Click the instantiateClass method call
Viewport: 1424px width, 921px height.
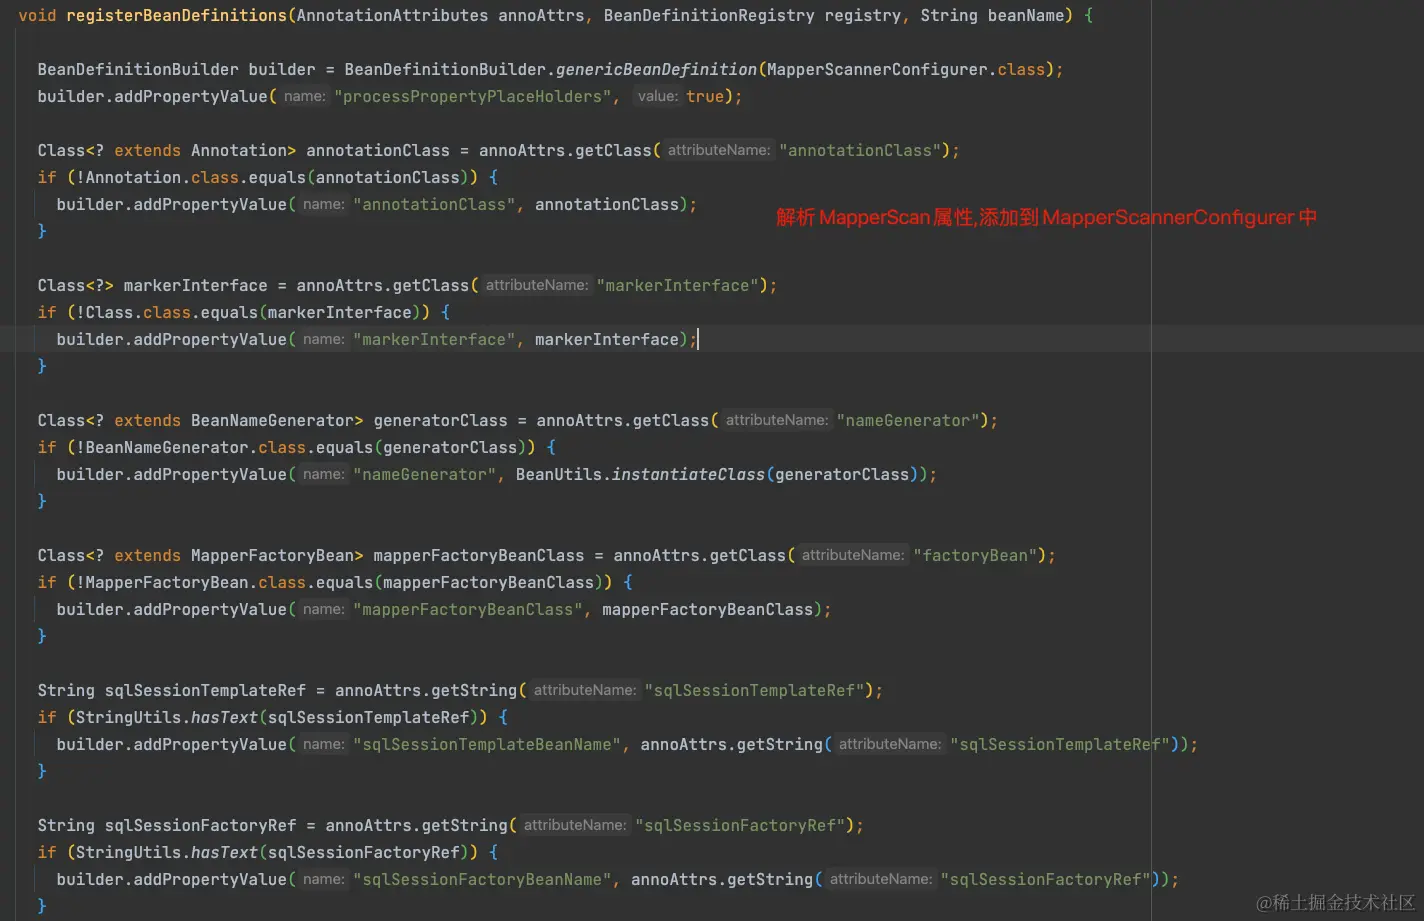688,474
